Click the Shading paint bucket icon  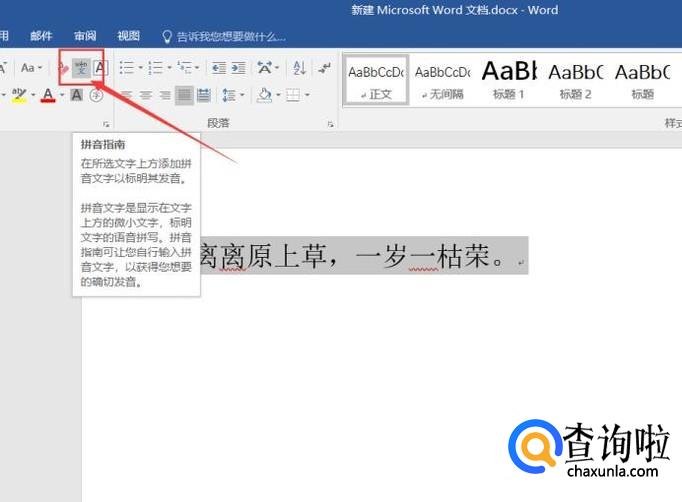point(264,95)
